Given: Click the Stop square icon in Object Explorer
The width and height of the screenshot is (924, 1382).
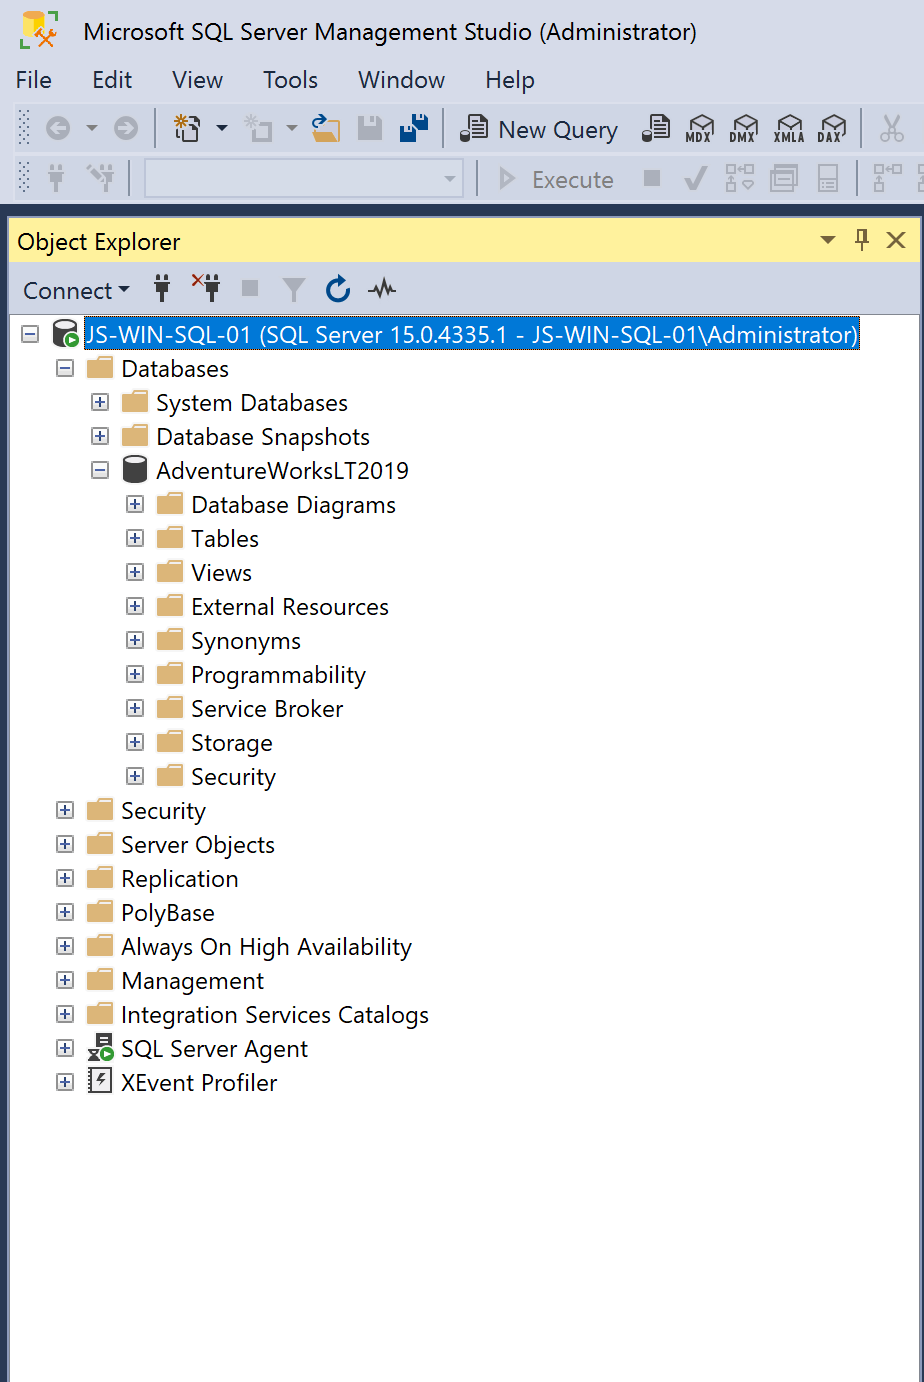Looking at the screenshot, I should [250, 289].
